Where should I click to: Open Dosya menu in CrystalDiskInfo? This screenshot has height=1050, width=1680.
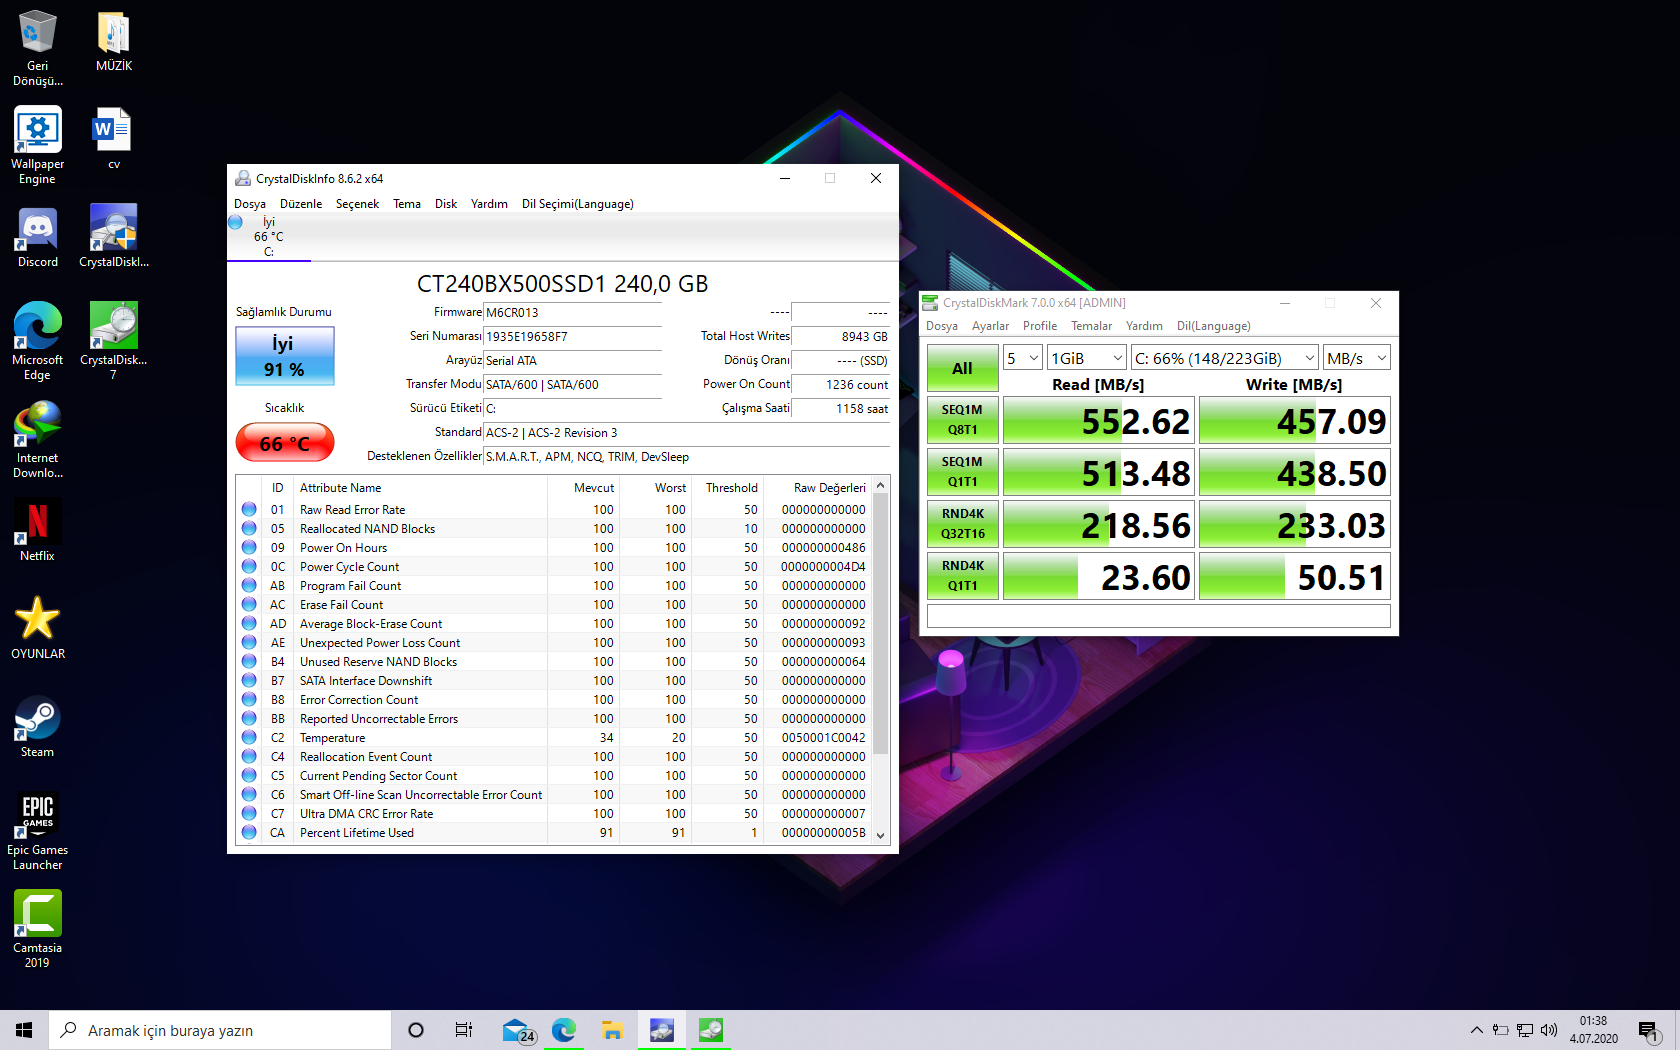tap(250, 204)
